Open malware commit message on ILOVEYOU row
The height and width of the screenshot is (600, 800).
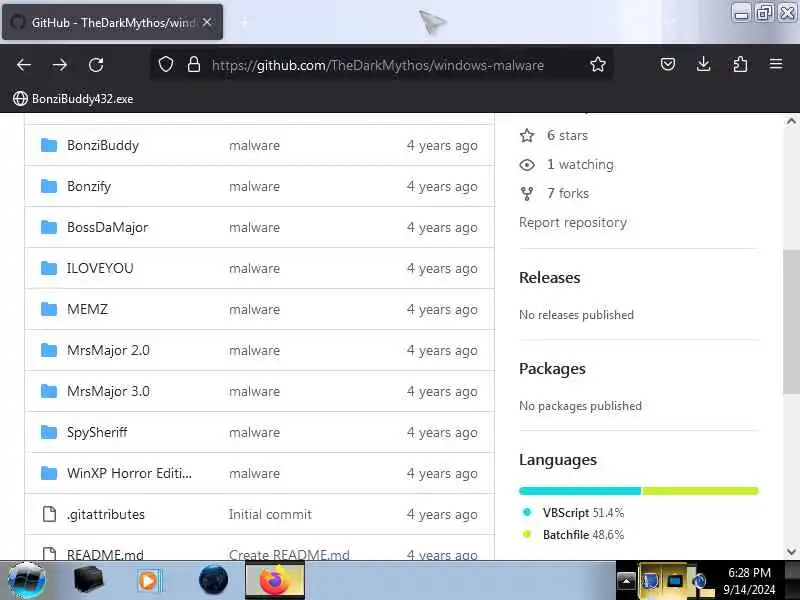tap(254, 268)
